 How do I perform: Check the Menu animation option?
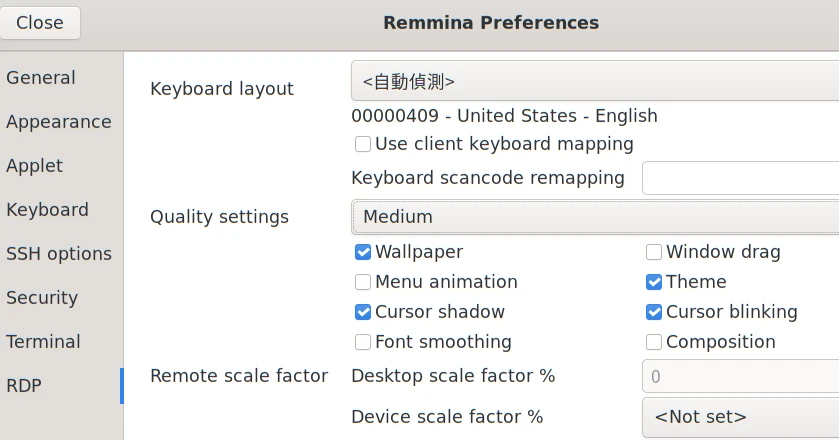tap(363, 282)
